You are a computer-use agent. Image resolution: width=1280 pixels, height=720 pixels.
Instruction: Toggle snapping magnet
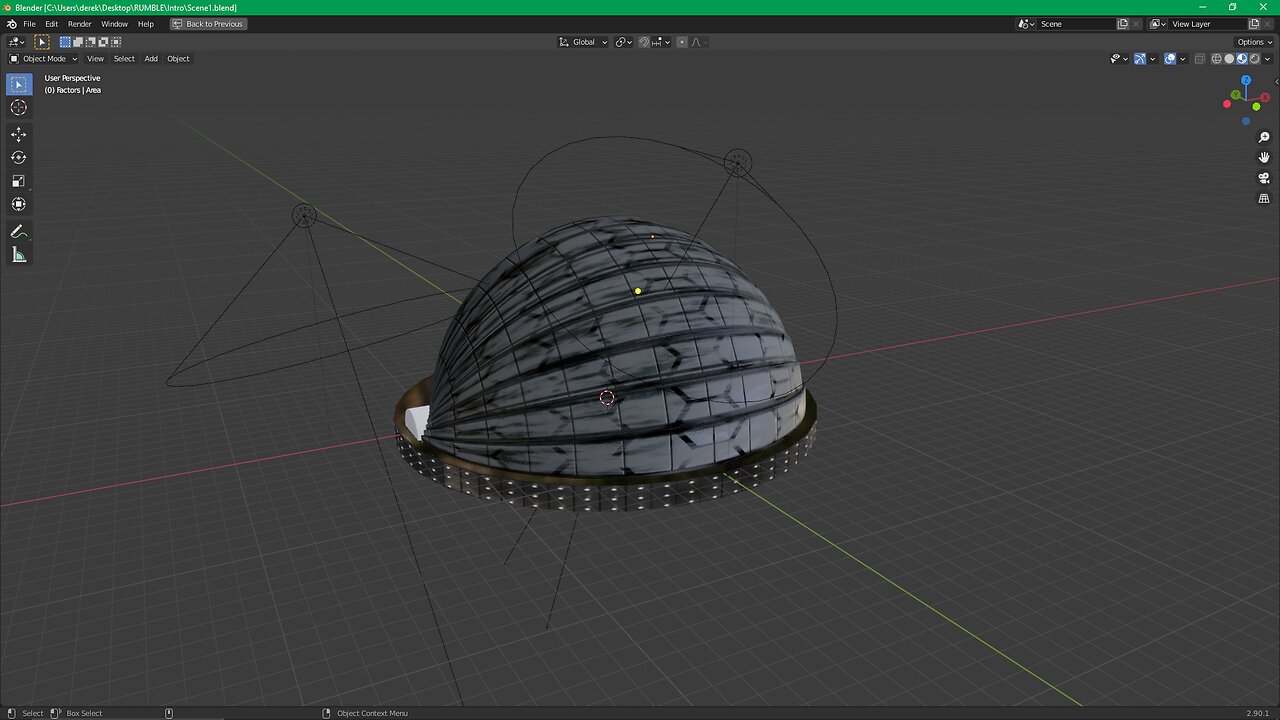[644, 42]
